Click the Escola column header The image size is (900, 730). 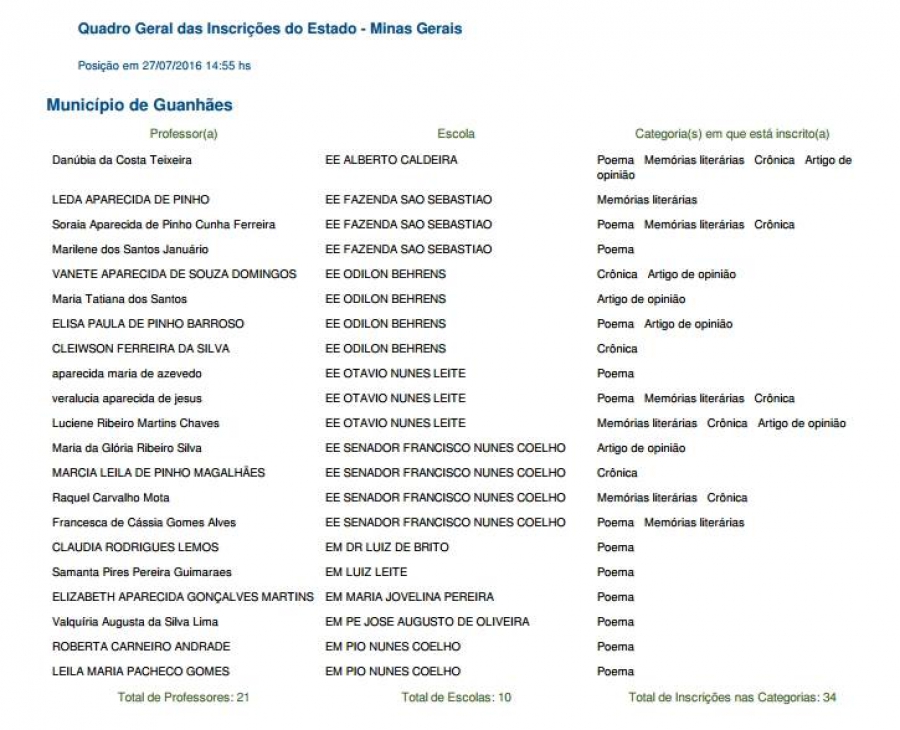456,134
